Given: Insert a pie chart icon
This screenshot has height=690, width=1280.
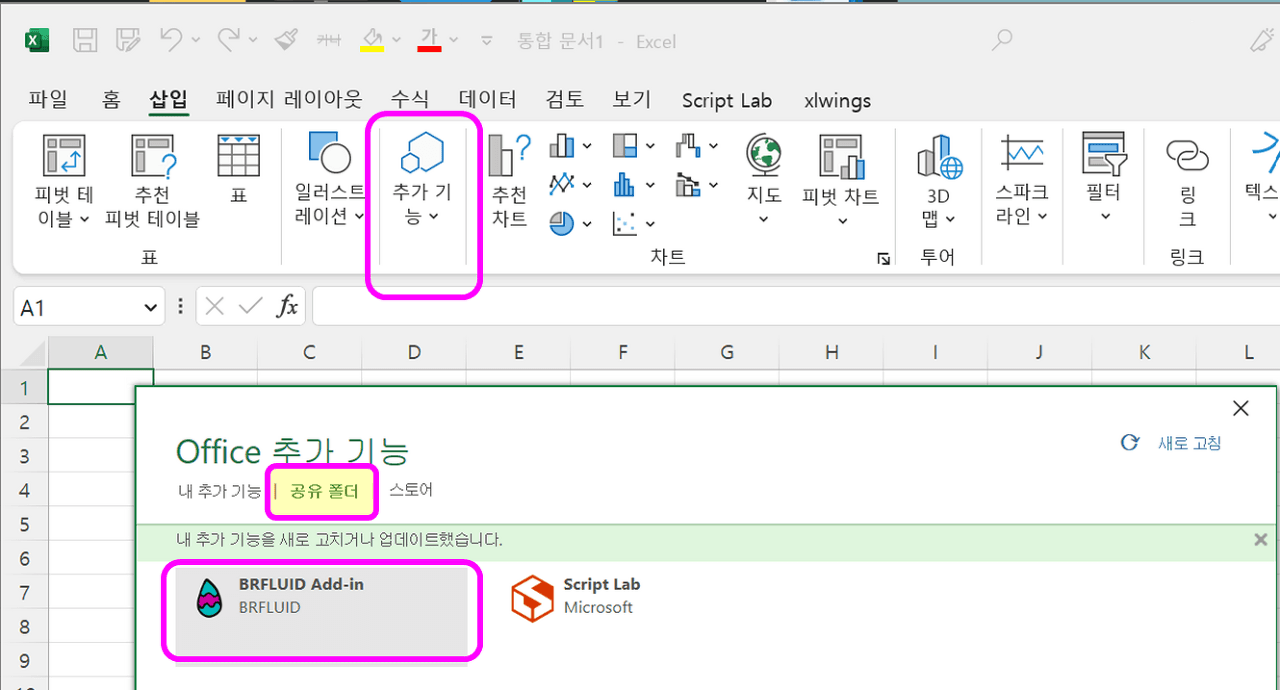Looking at the screenshot, I should pos(562,222).
